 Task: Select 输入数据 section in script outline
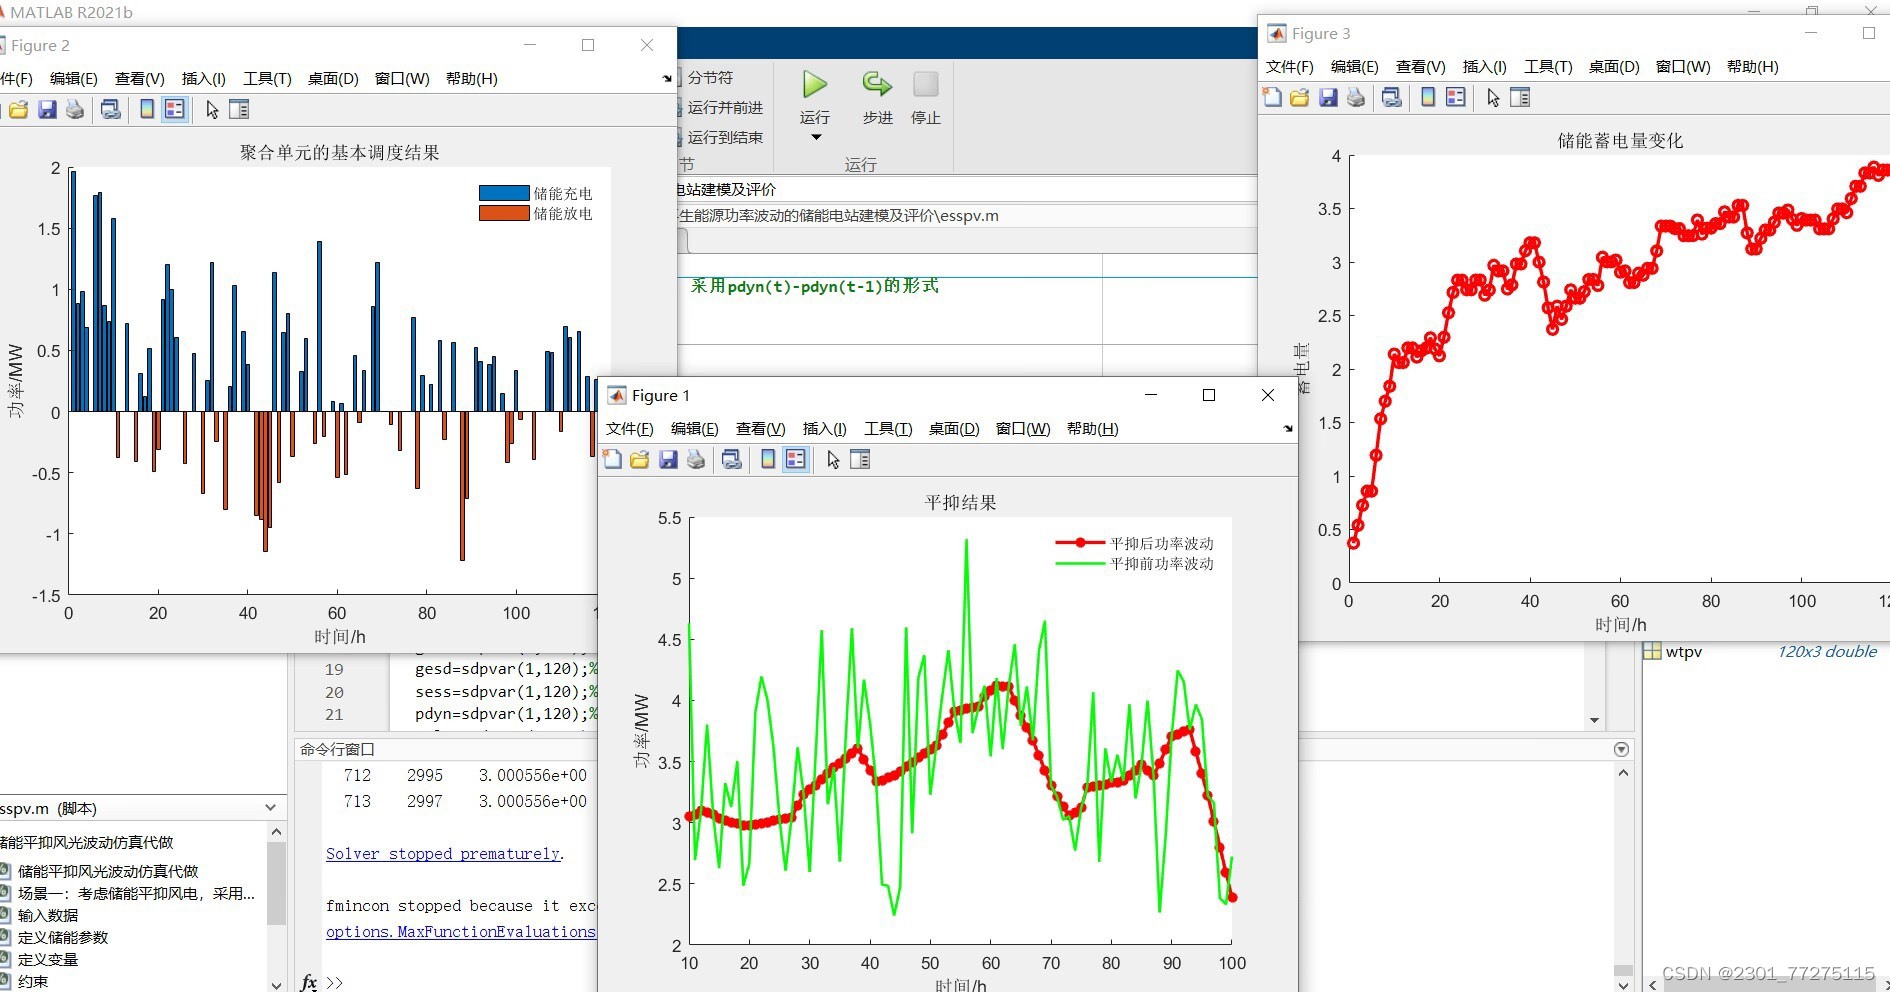[47, 916]
